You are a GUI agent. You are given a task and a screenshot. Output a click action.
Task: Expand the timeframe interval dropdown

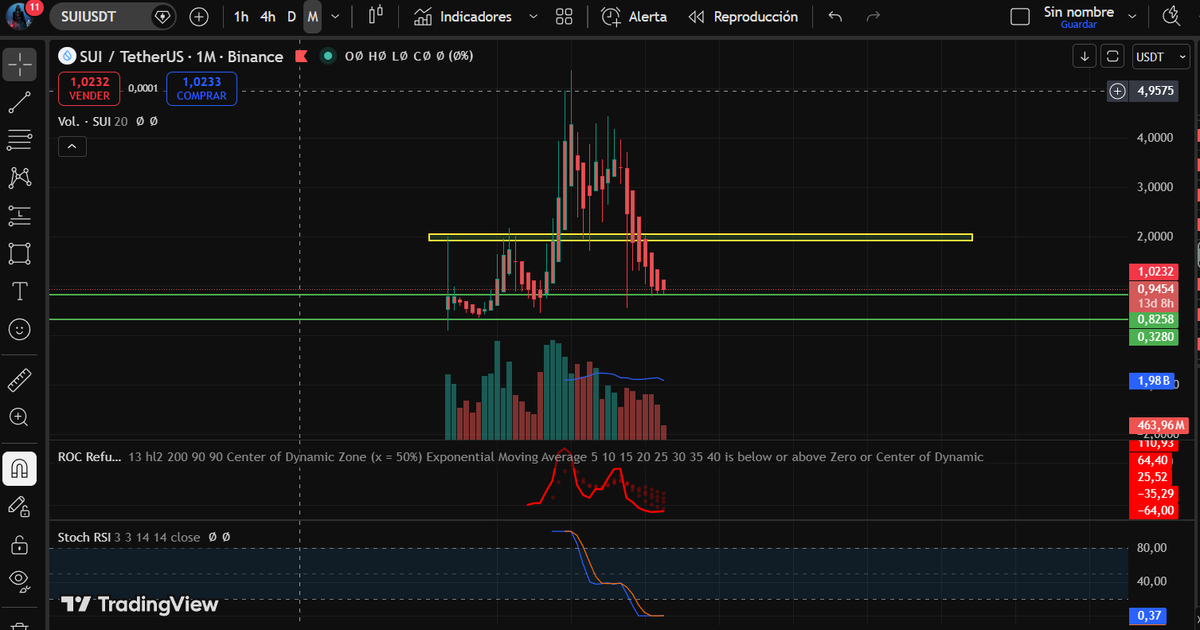click(x=335, y=17)
